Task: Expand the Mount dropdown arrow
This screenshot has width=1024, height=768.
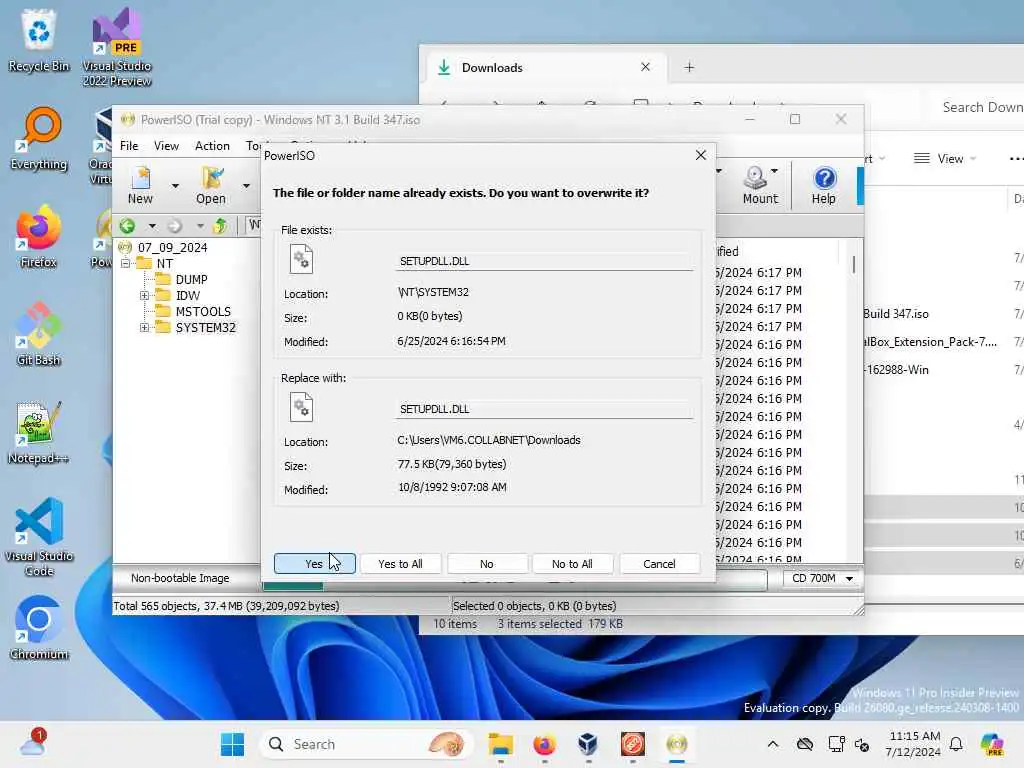Action: coord(775,172)
